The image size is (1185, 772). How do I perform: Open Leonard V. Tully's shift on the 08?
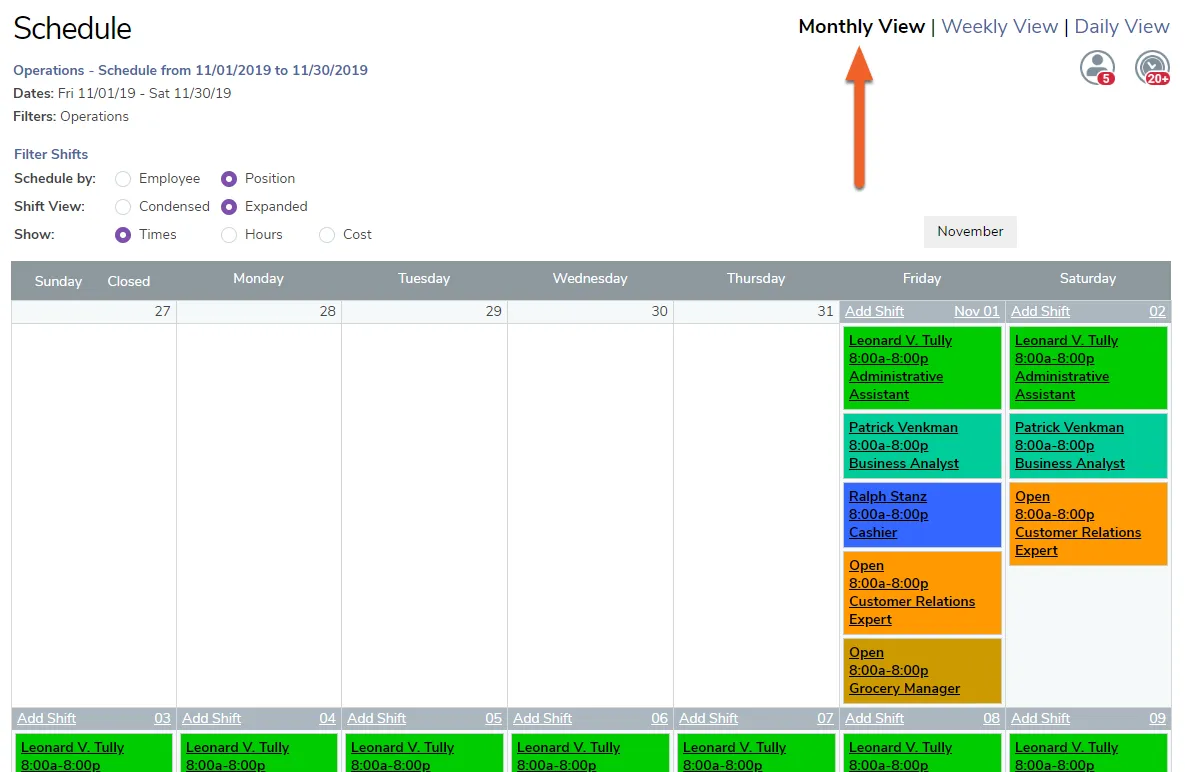pos(922,753)
